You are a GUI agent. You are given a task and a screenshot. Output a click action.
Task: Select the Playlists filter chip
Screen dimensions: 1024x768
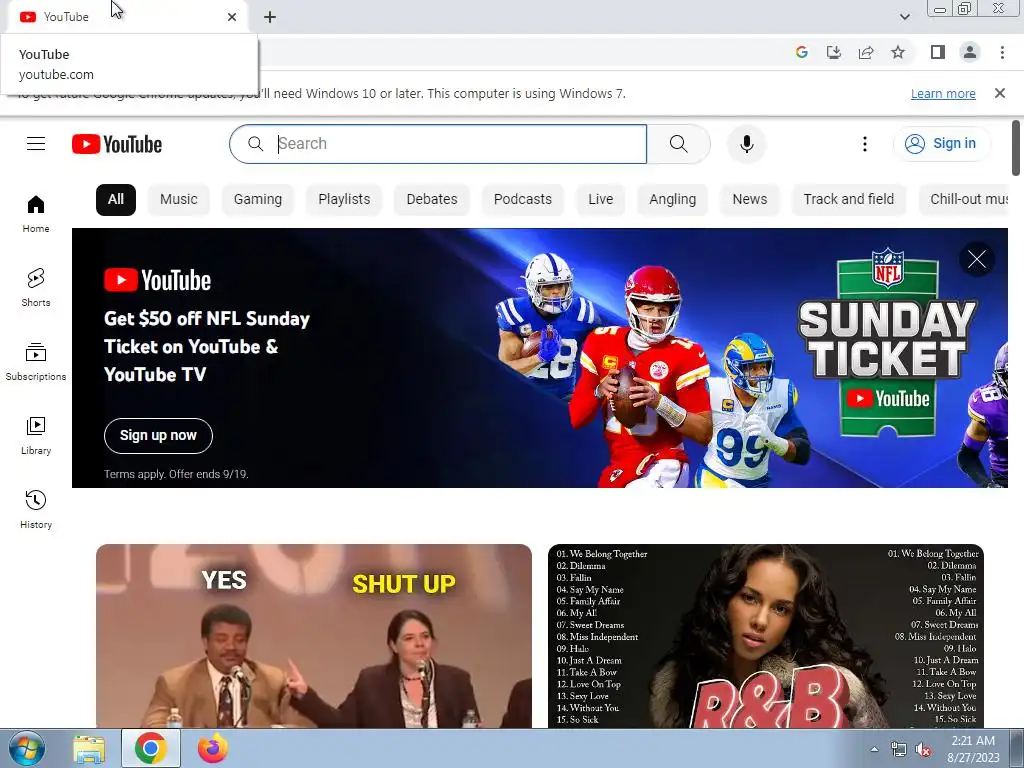pos(344,199)
